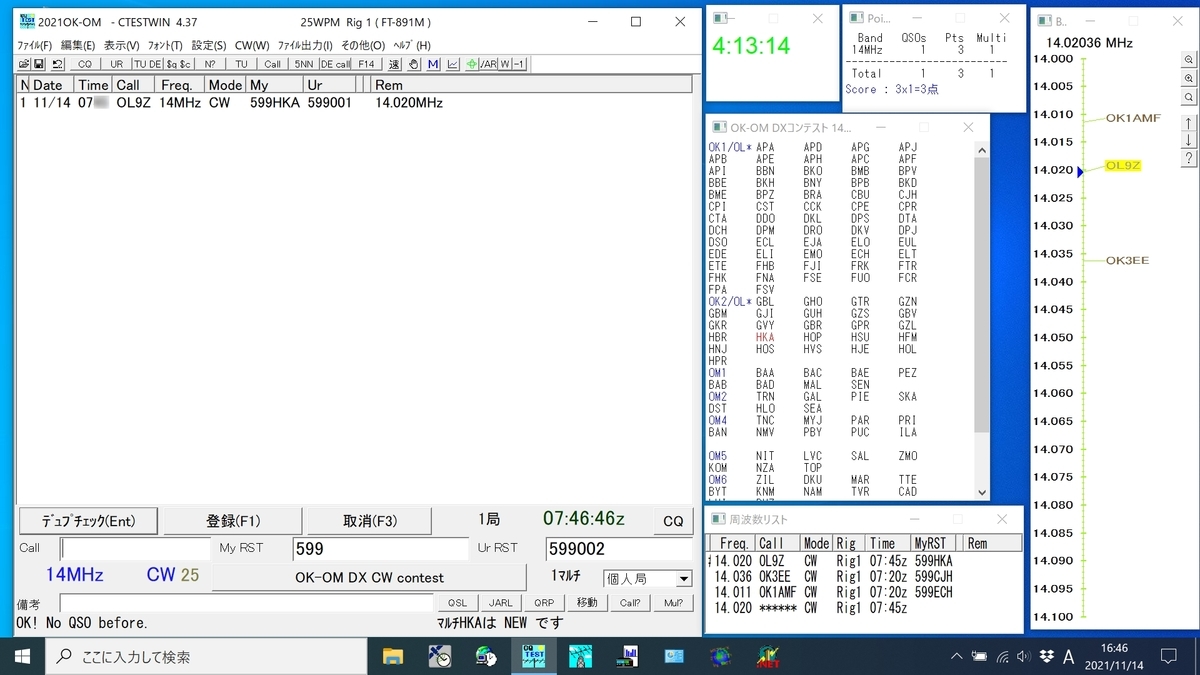Open the Windows Start menu
Screen dimensions: 1200x675
(22, 657)
